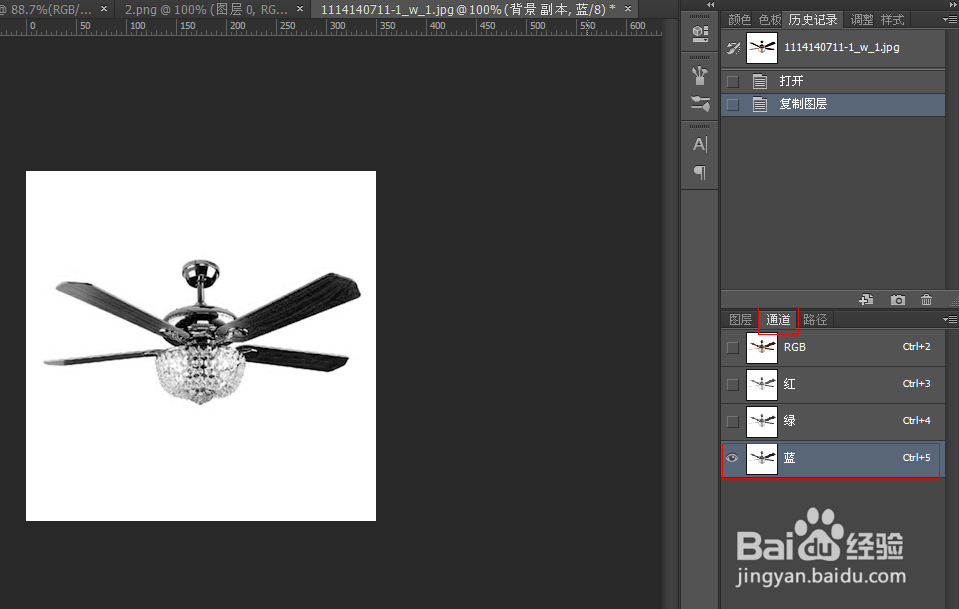
Task: Open the Brush settings panel icon
Action: [x=700, y=103]
